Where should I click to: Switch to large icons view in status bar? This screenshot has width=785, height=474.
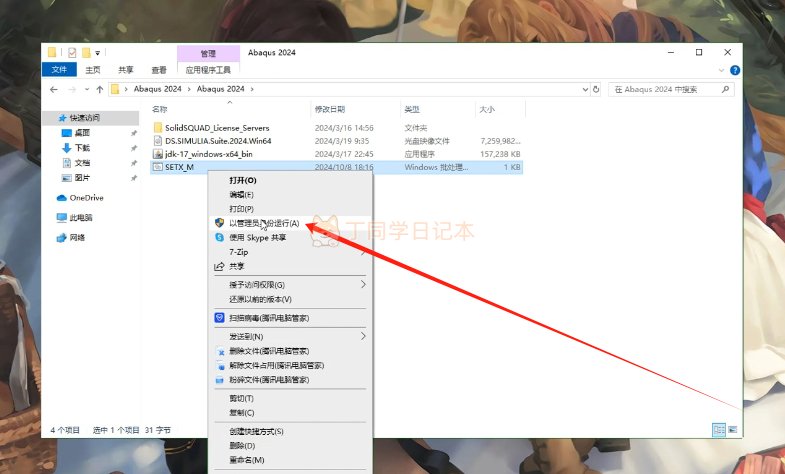pos(733,429)
